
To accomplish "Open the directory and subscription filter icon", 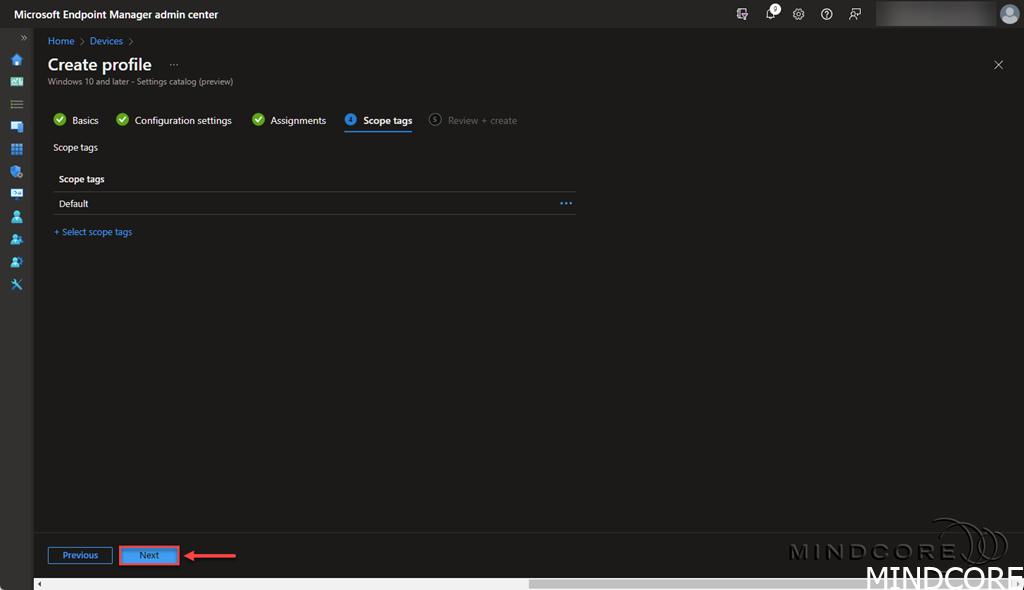I will tap(742, 14).
